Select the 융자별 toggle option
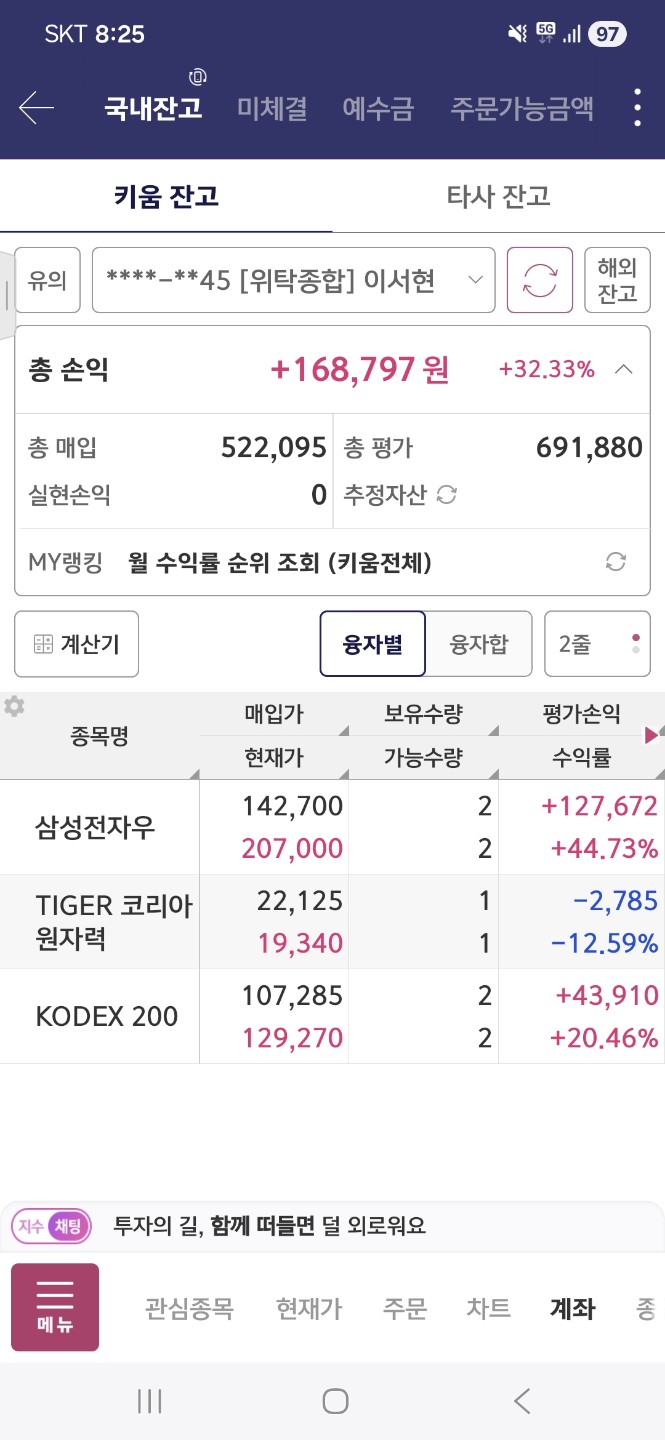The height and width of the screenshot is (1440, 665). click(373, 644)
